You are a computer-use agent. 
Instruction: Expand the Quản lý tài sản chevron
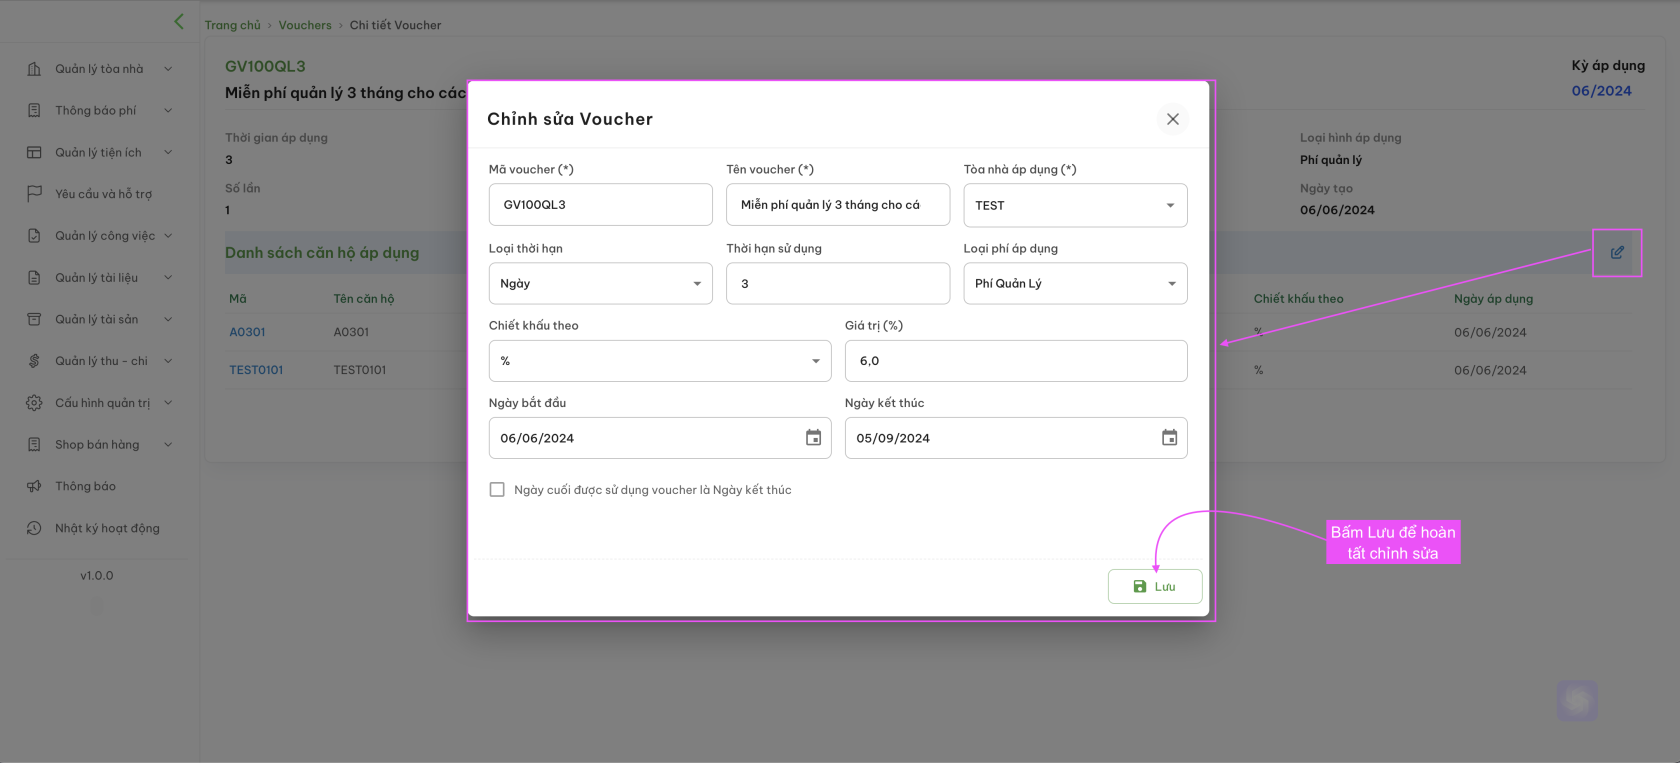point(168,319)
